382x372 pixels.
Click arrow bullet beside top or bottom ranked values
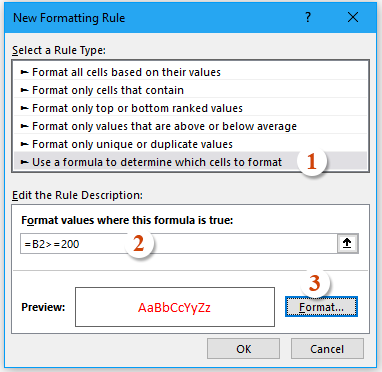coord(24,108)
